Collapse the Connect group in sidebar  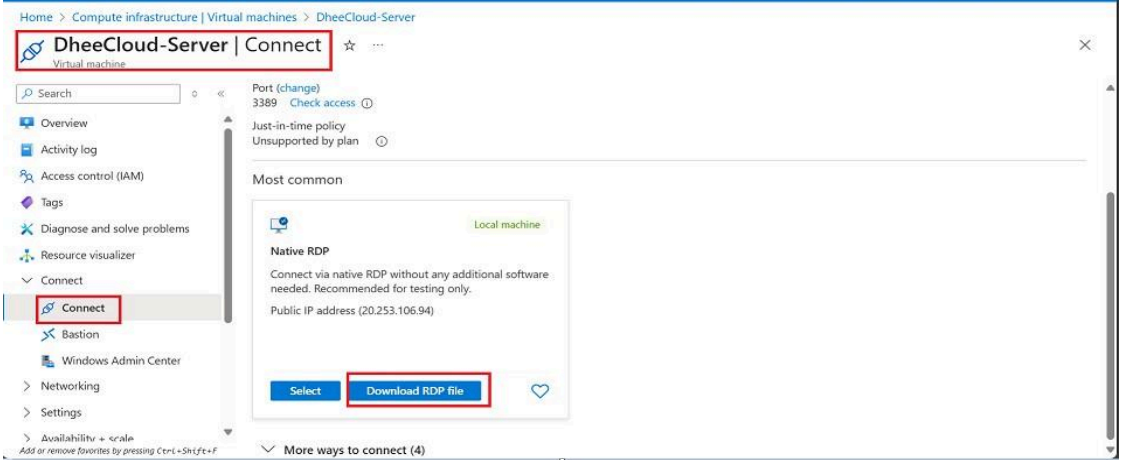pos(27,281)
